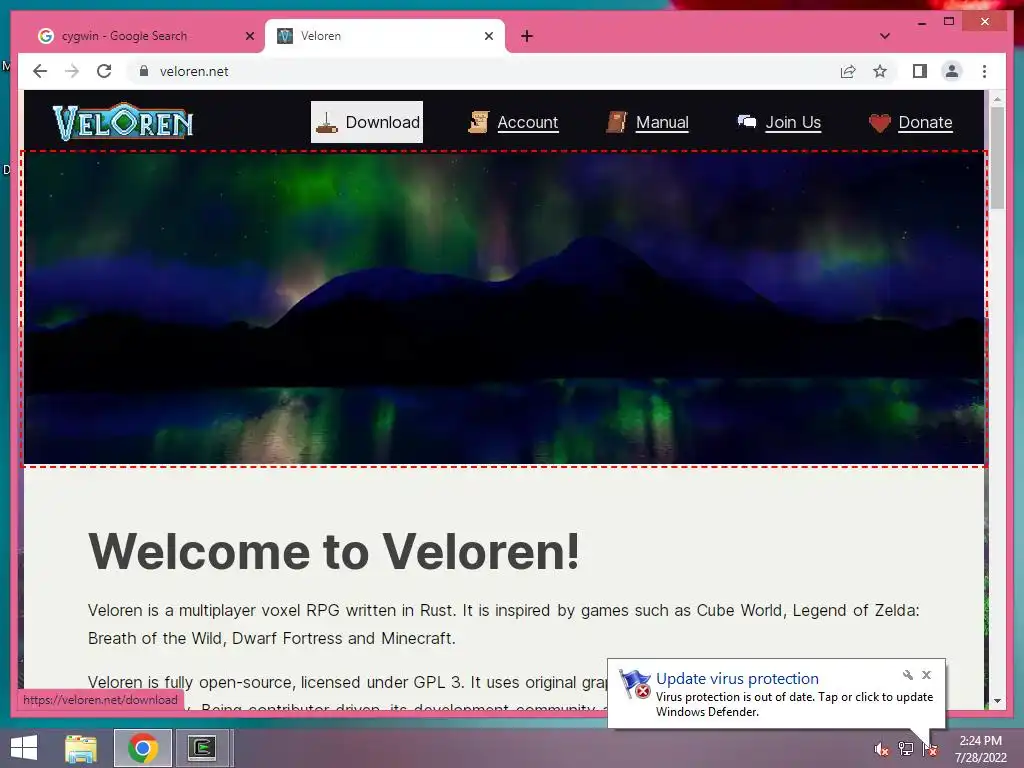
Task: Click the Windows Defender flag icon in notification
Action: click(x=635, y=684)
